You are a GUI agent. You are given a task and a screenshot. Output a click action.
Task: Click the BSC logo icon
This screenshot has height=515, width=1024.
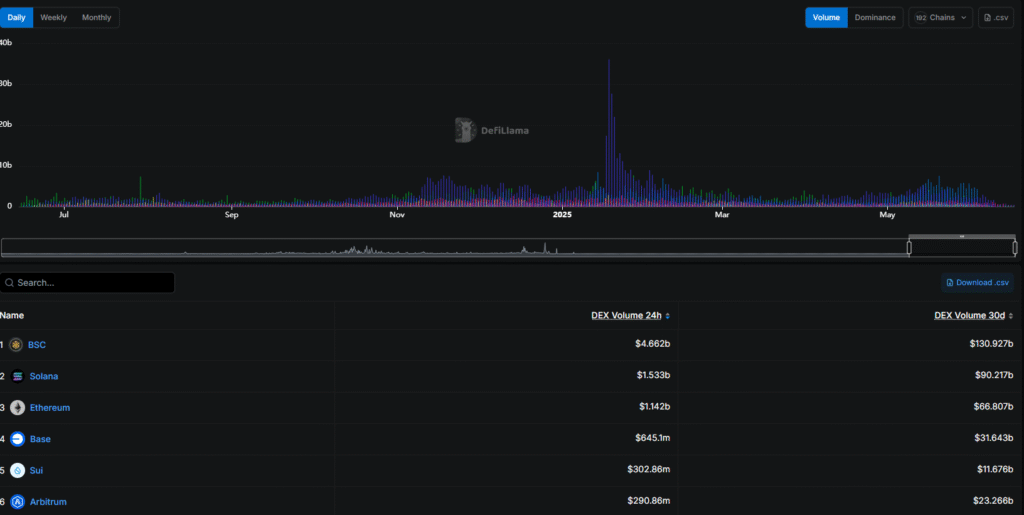[x=16, y=345]
